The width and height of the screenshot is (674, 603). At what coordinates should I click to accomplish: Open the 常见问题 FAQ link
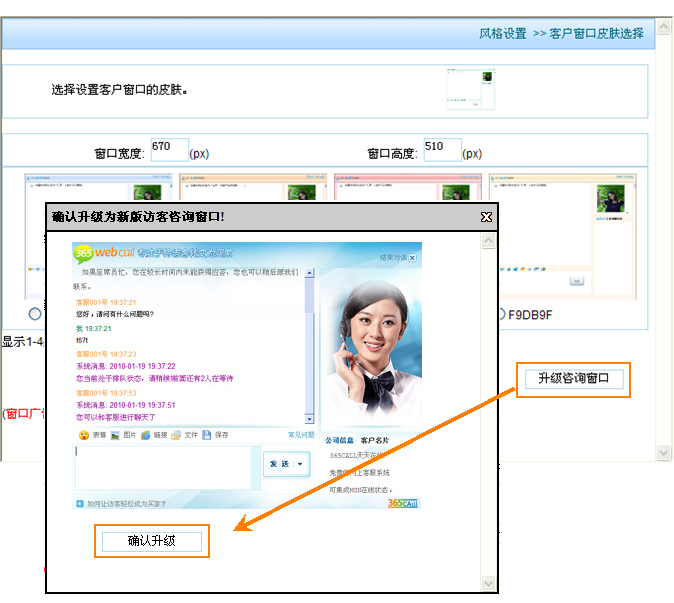tap(301, 435)
